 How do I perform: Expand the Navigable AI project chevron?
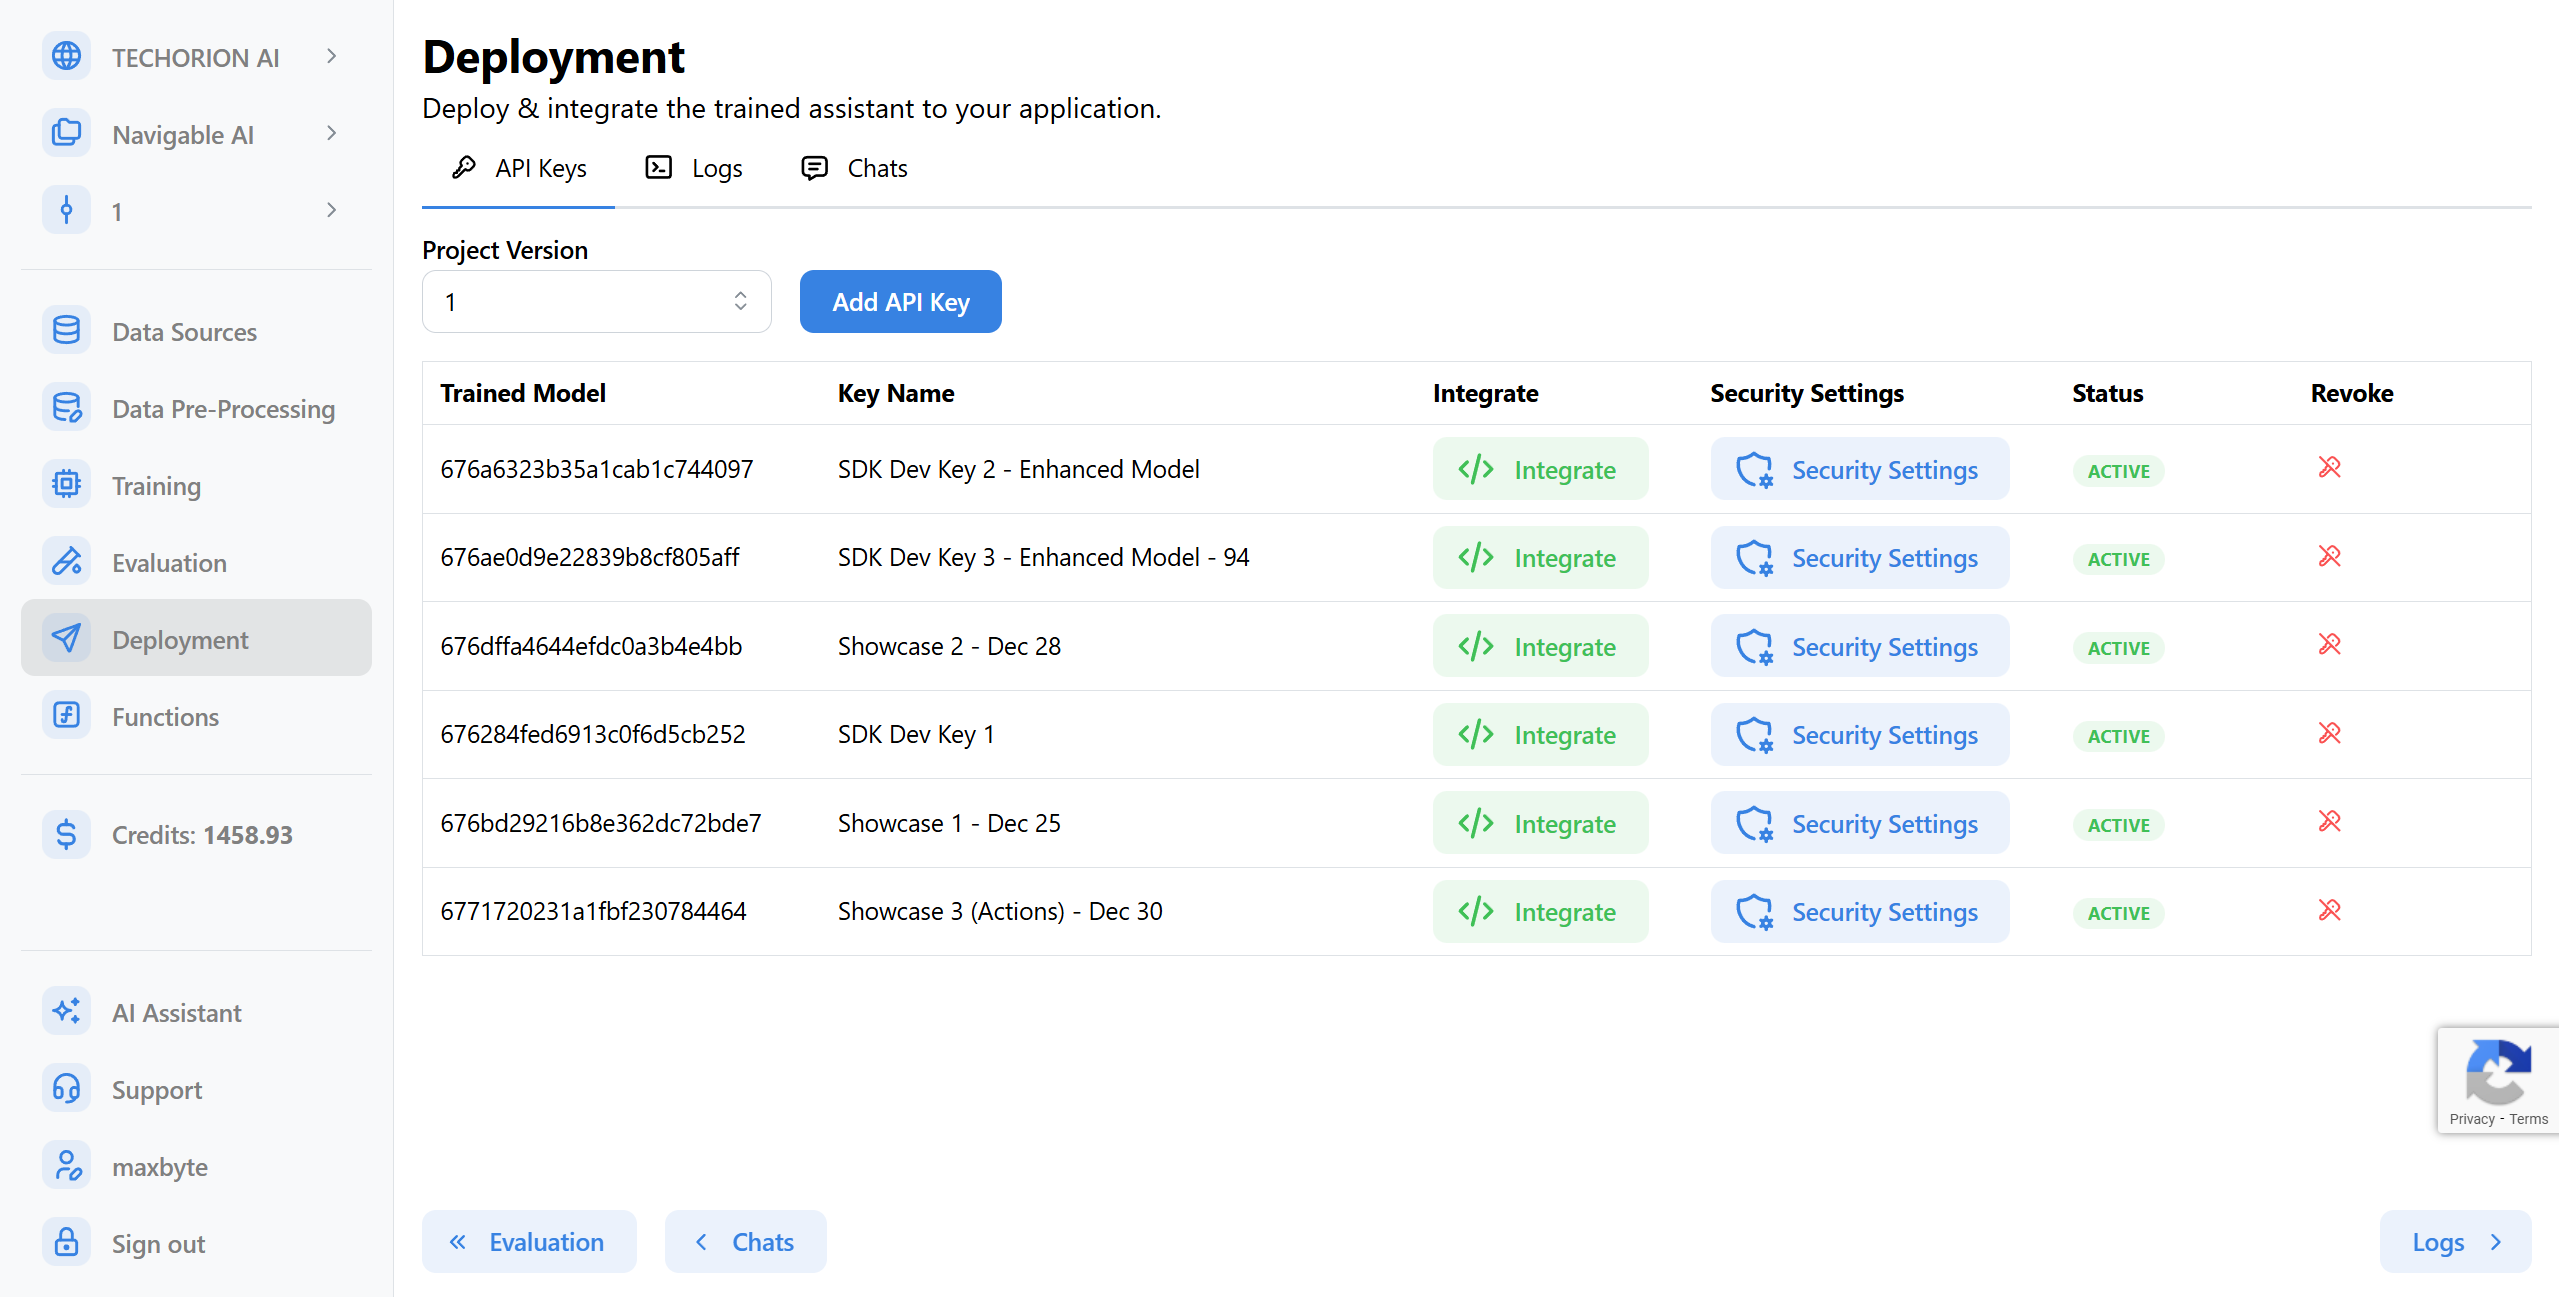pyautogui.click(x=331, y=133)
